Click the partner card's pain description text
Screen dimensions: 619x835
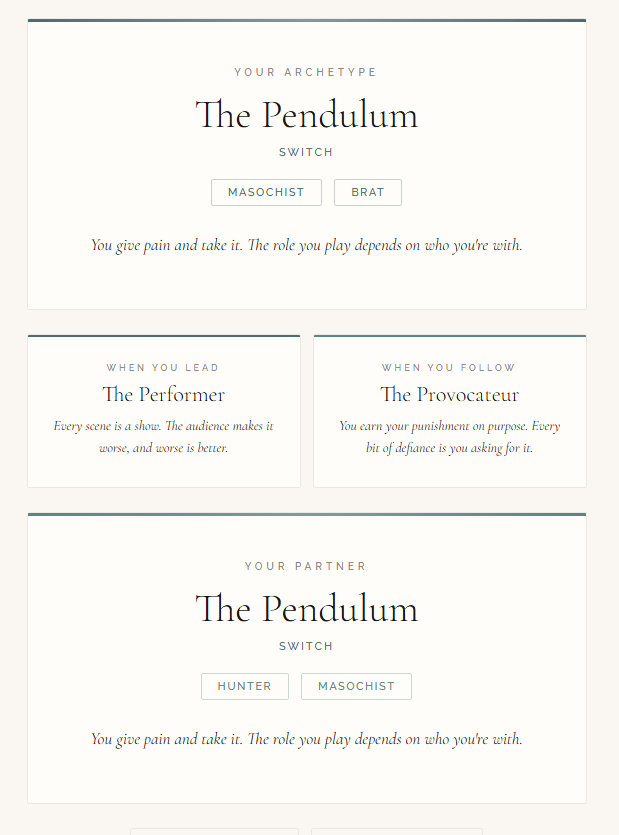click(306, 739)
